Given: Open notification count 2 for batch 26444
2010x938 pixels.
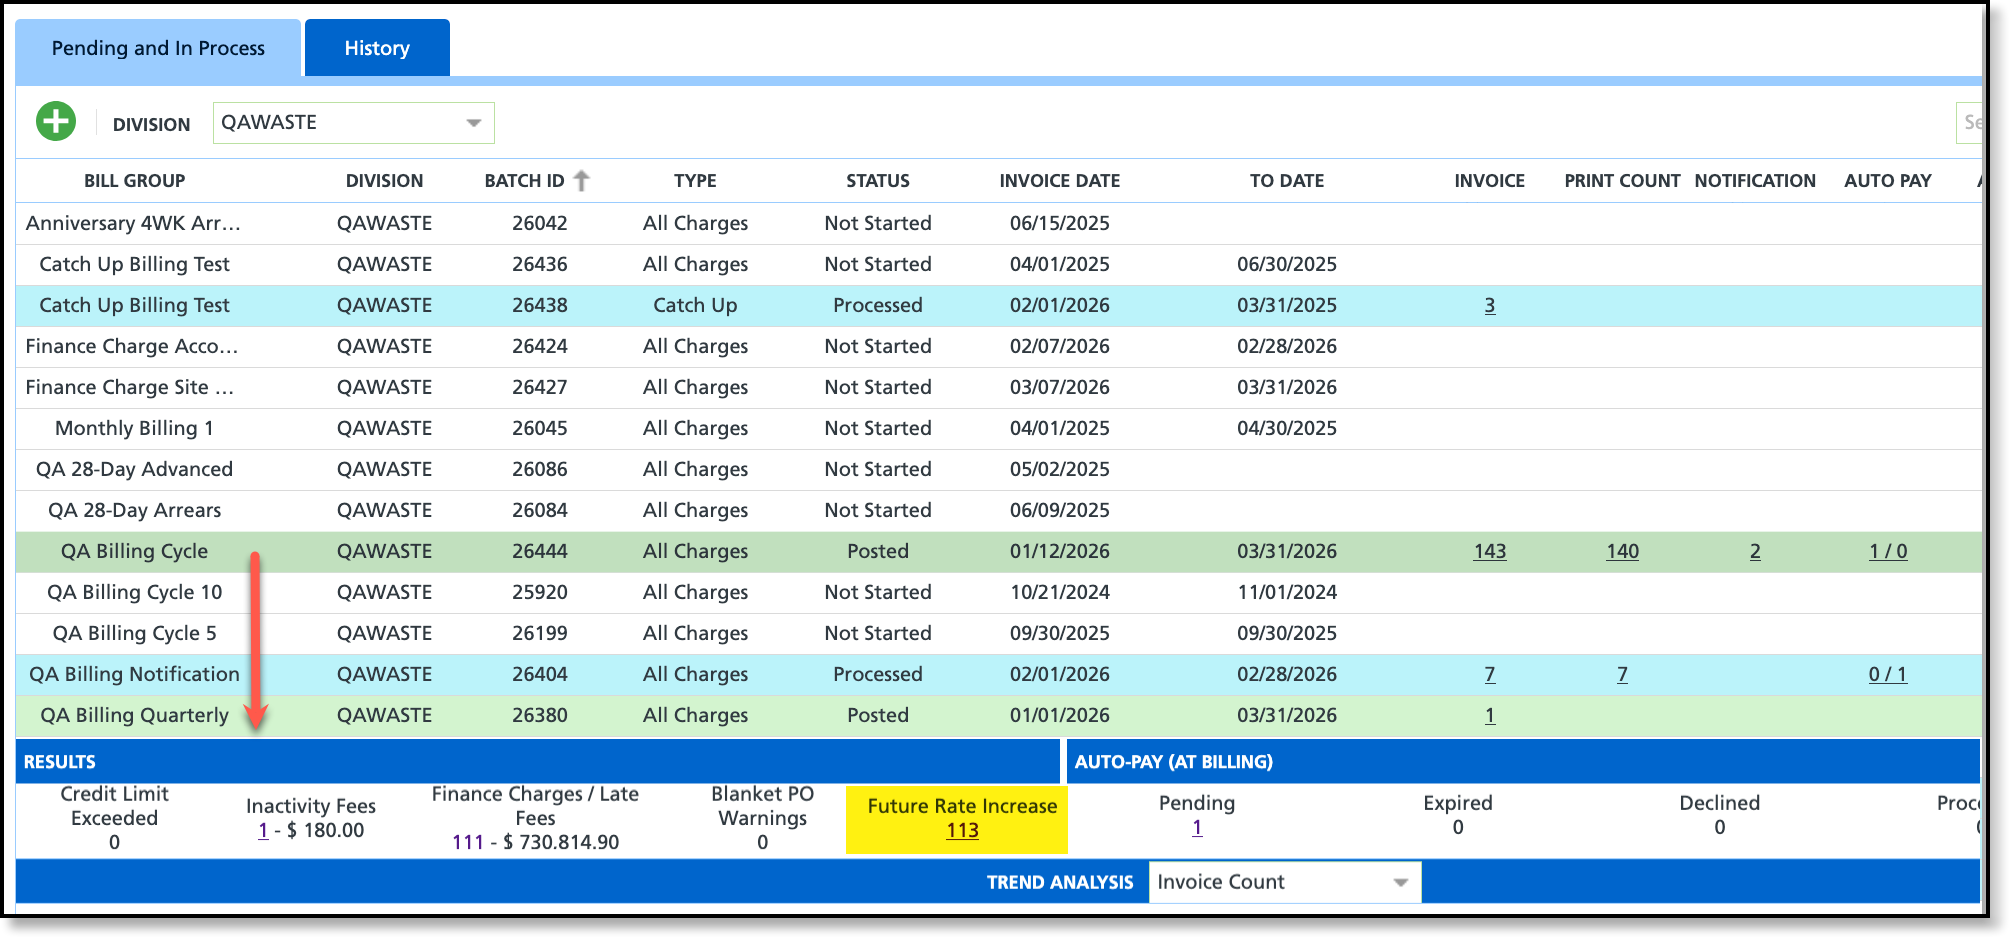Looking at the screenshot, I should (x=1755, y=552).
